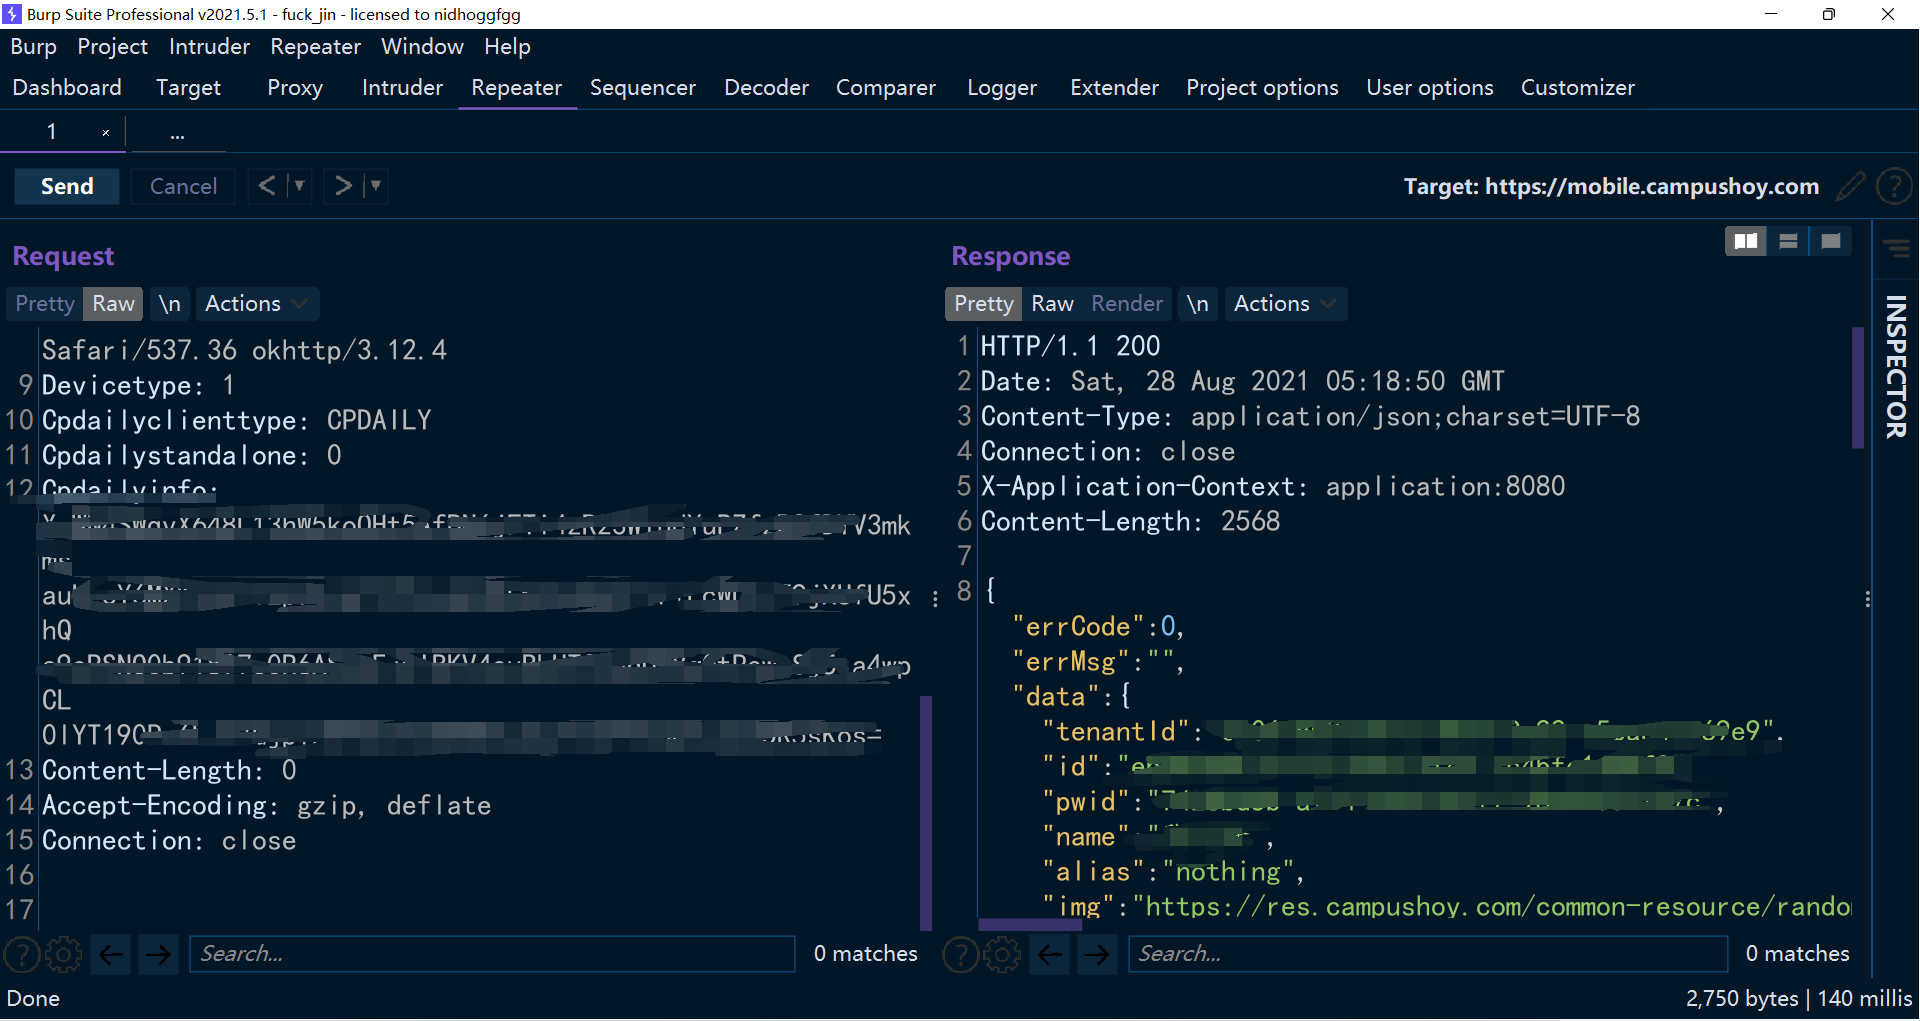Select side-by-side split layout icon

(1745, 241)
